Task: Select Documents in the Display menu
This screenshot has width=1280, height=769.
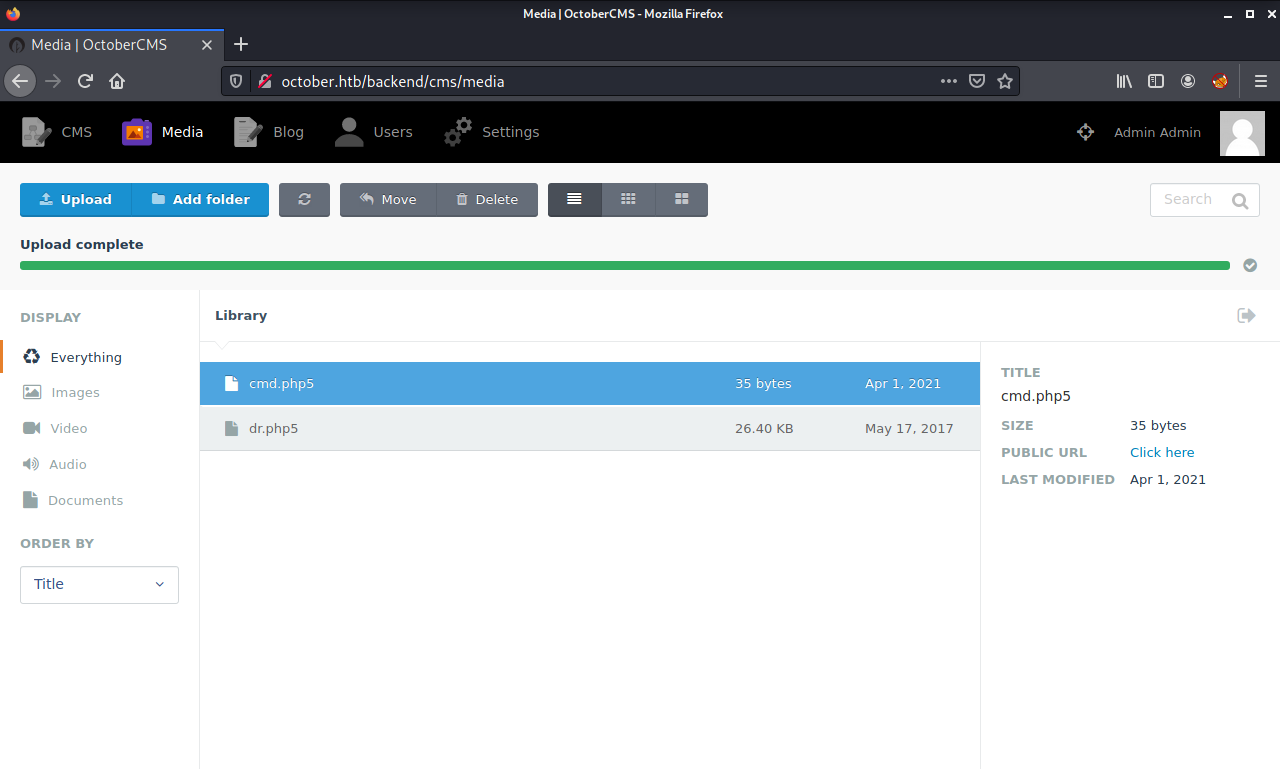Action: click(x=84, y=500)
